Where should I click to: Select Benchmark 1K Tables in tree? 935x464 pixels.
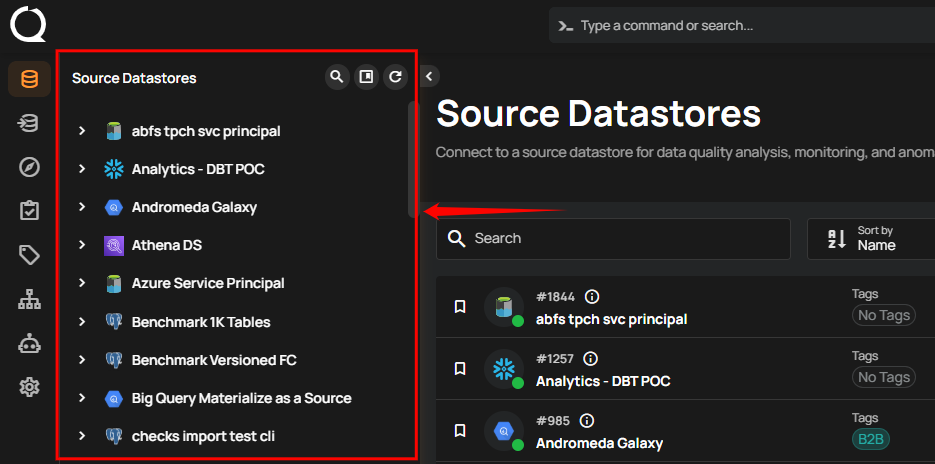tap(201, 322)
